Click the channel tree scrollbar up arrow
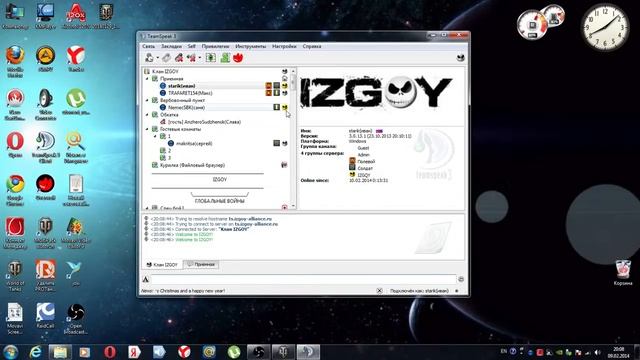Image resolution: width=640 pixels, height=360 pixels. (293, 71)
